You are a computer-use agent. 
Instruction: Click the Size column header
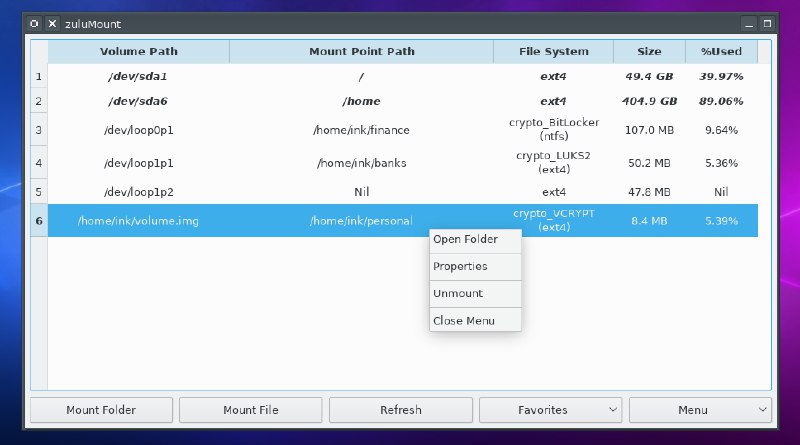tap(649, 52)
